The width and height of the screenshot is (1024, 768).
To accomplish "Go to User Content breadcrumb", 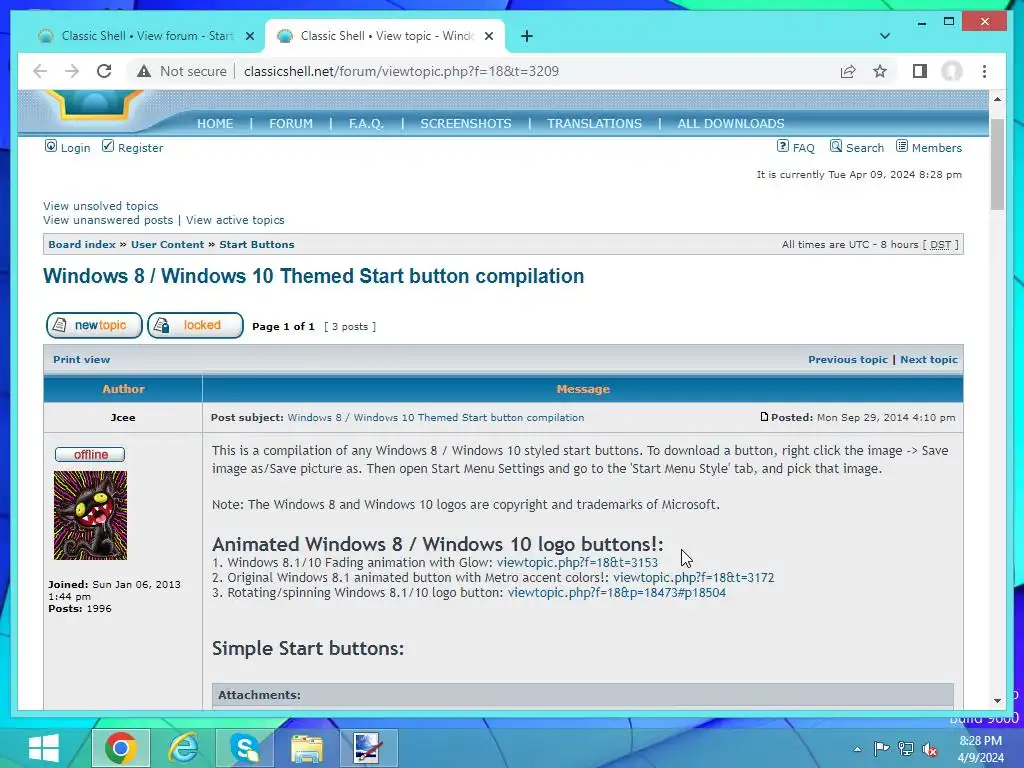I will click(x=167, y=244).
